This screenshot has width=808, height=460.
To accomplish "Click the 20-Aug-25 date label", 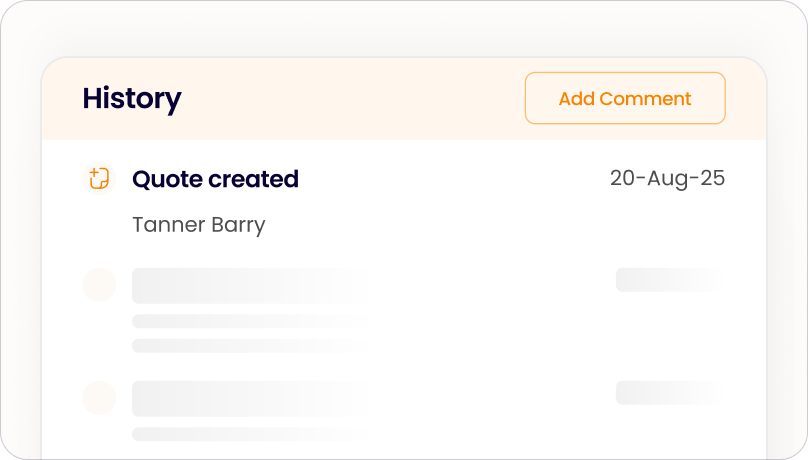I will 667,179.
